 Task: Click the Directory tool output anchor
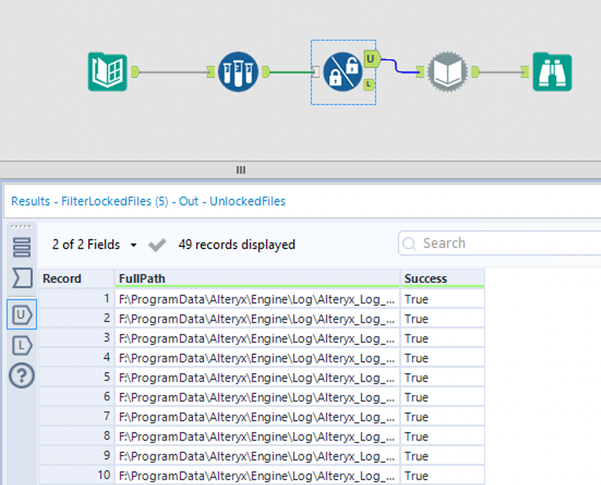coord(135,72)
